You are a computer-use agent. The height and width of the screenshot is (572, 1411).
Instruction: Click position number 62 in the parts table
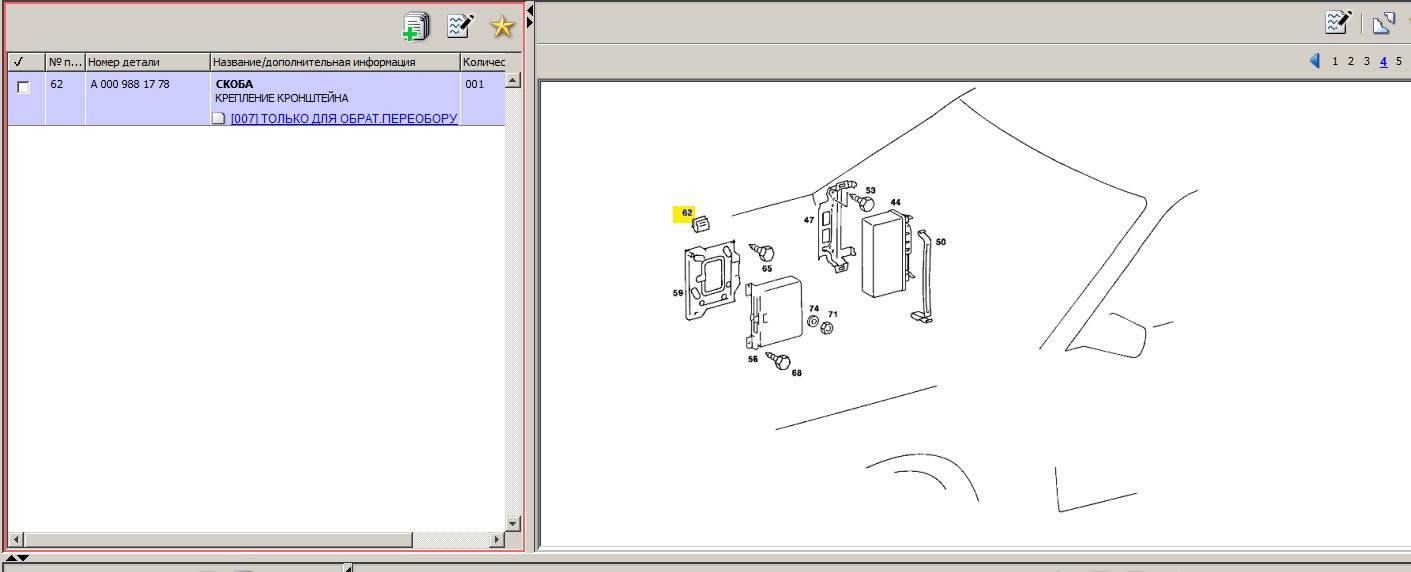57,84
